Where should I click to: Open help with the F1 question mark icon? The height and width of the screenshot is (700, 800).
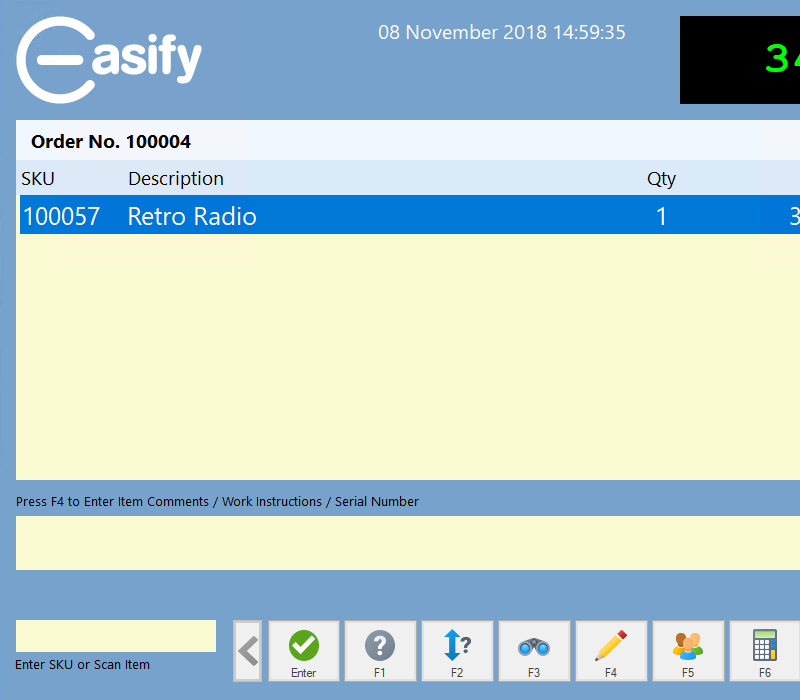[x=380, y=651]
